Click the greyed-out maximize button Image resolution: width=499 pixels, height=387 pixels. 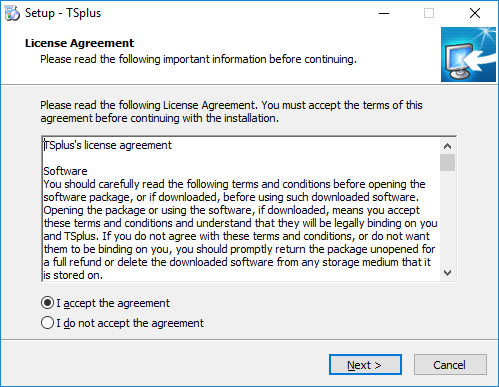coord(429,13)
